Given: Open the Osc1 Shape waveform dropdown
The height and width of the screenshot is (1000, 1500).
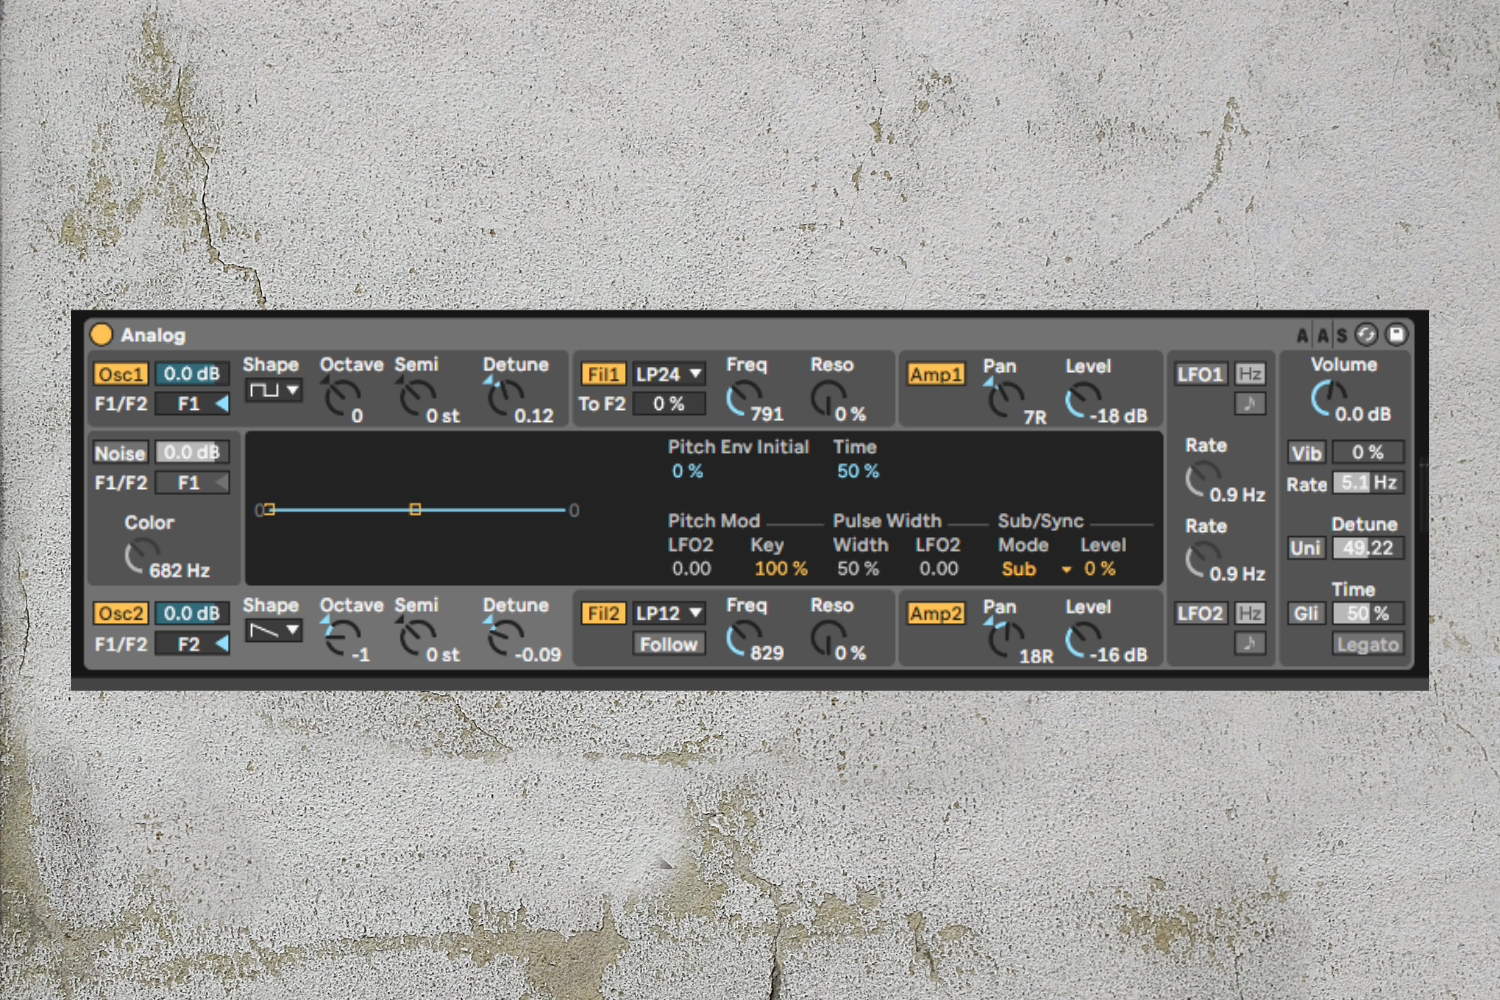Looking at the screenshot, I should 273,390.
